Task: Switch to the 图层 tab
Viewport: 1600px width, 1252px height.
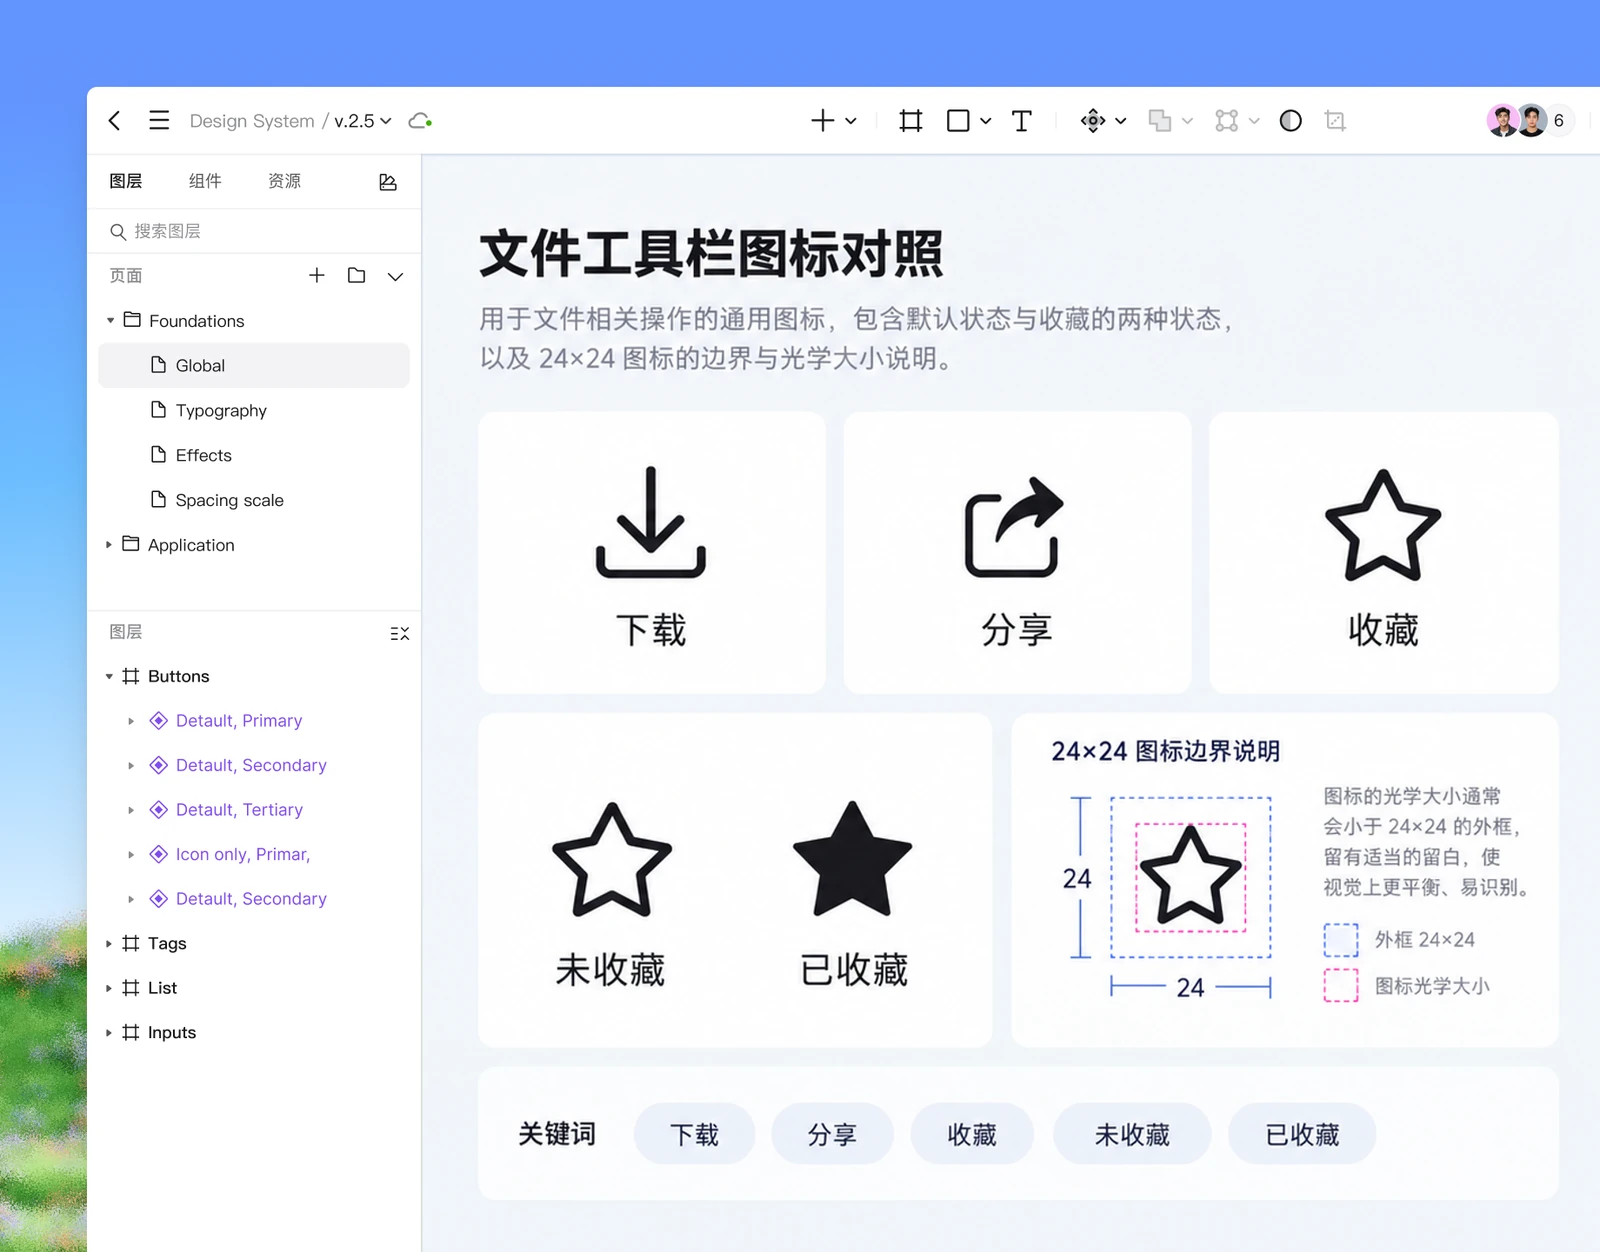Action: click(126, 181)
